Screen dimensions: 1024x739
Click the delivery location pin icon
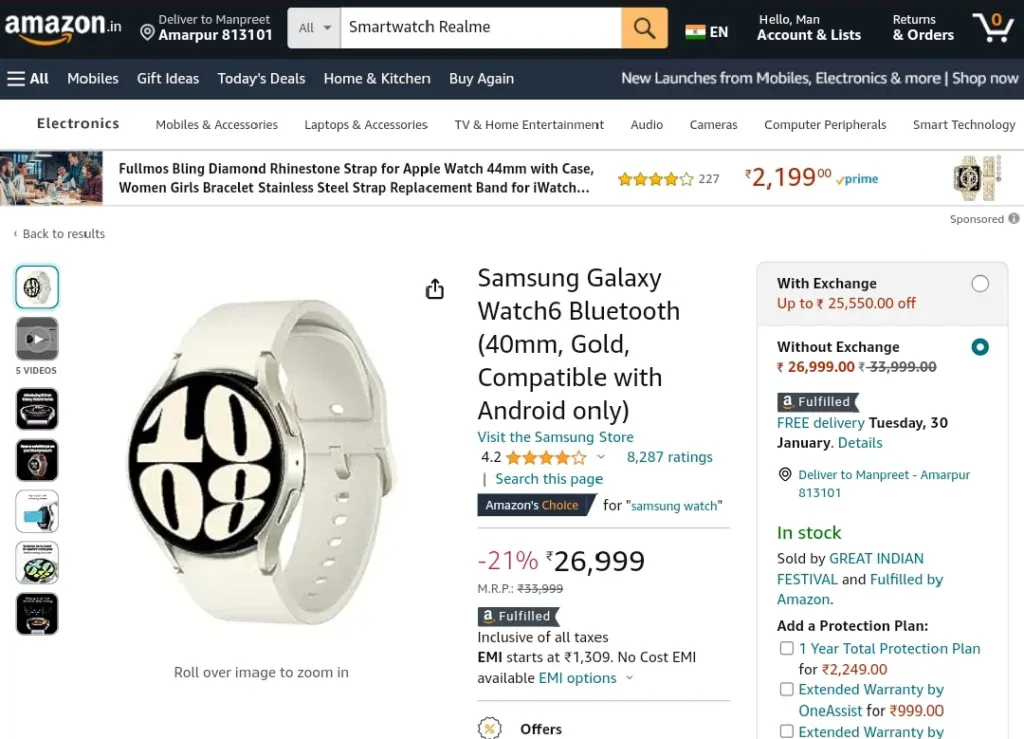(x=148, y=32)
